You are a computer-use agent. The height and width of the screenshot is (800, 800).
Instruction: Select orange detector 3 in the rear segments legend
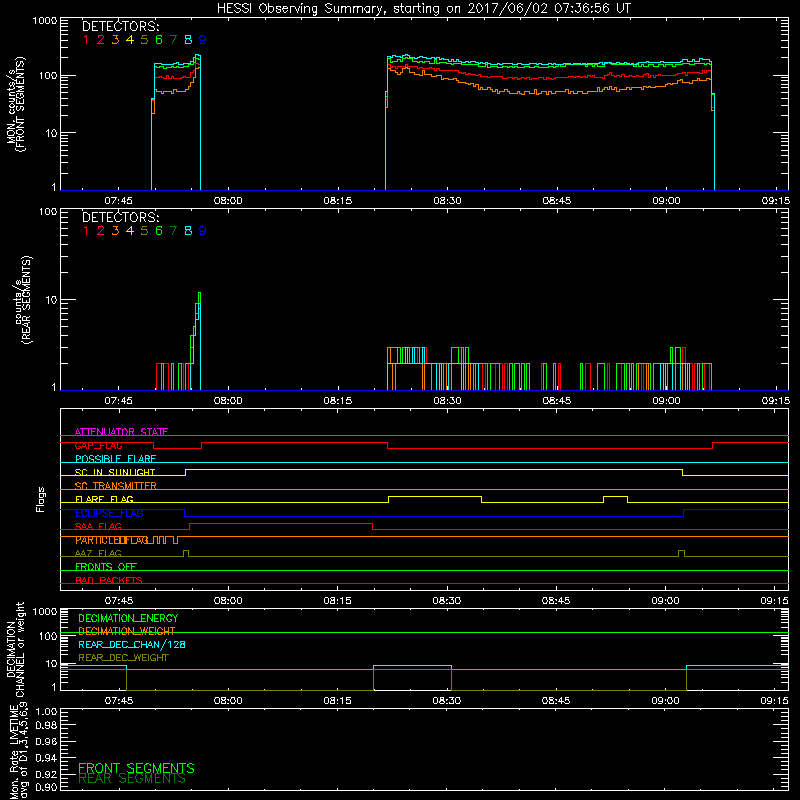(x=115, y=231)
